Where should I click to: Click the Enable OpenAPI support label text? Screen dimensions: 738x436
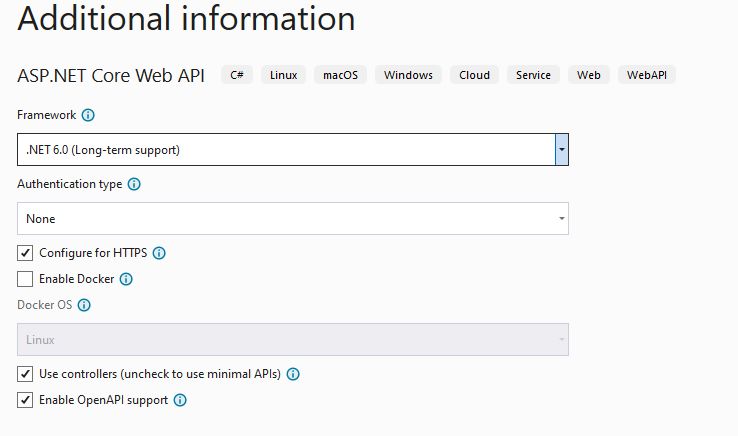104,400
